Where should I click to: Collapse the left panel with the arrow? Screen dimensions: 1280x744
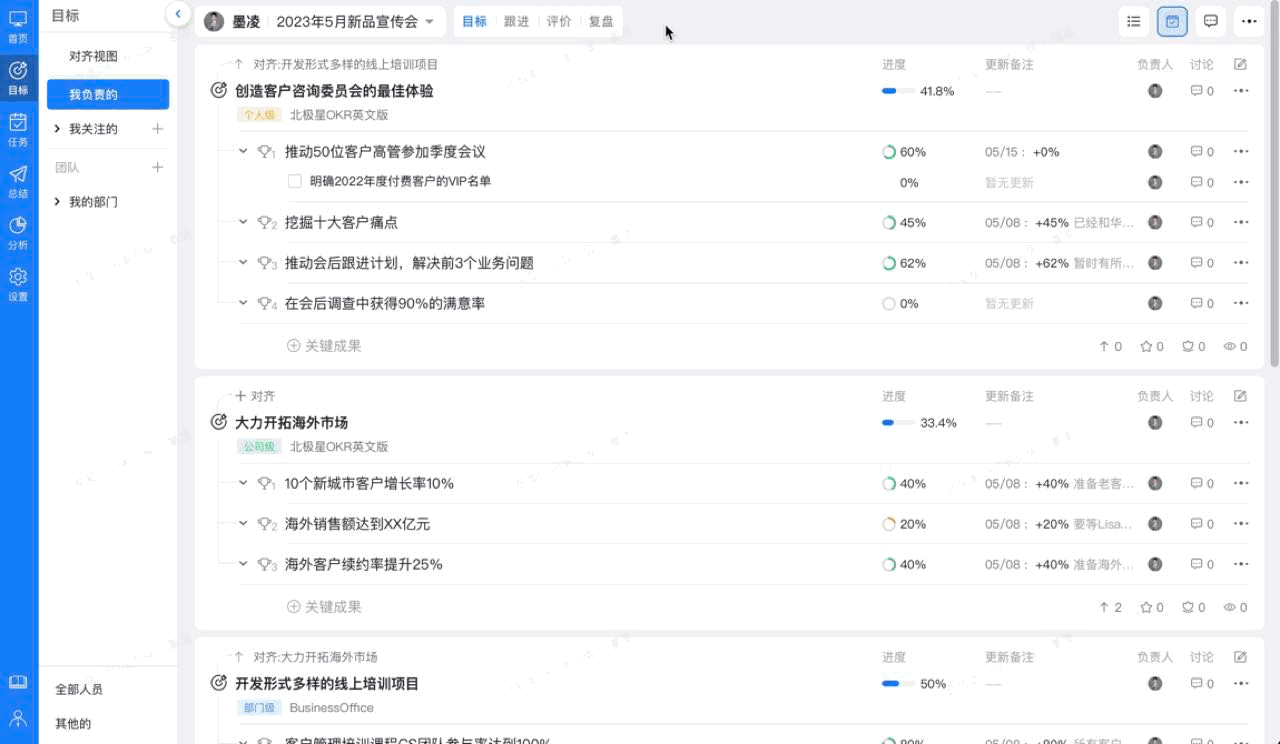(x=177, y=14)
